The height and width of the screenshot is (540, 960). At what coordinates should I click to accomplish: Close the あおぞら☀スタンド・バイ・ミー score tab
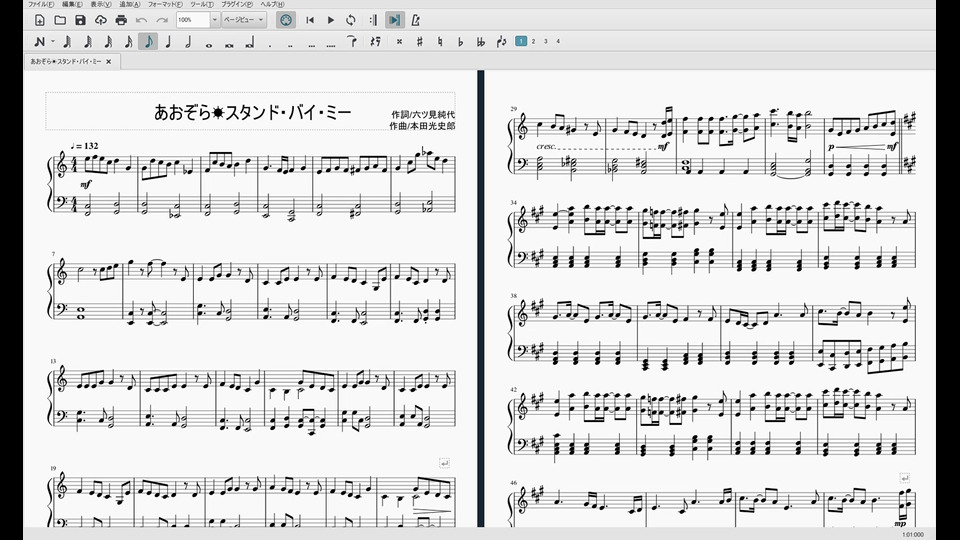click(109, 61)
